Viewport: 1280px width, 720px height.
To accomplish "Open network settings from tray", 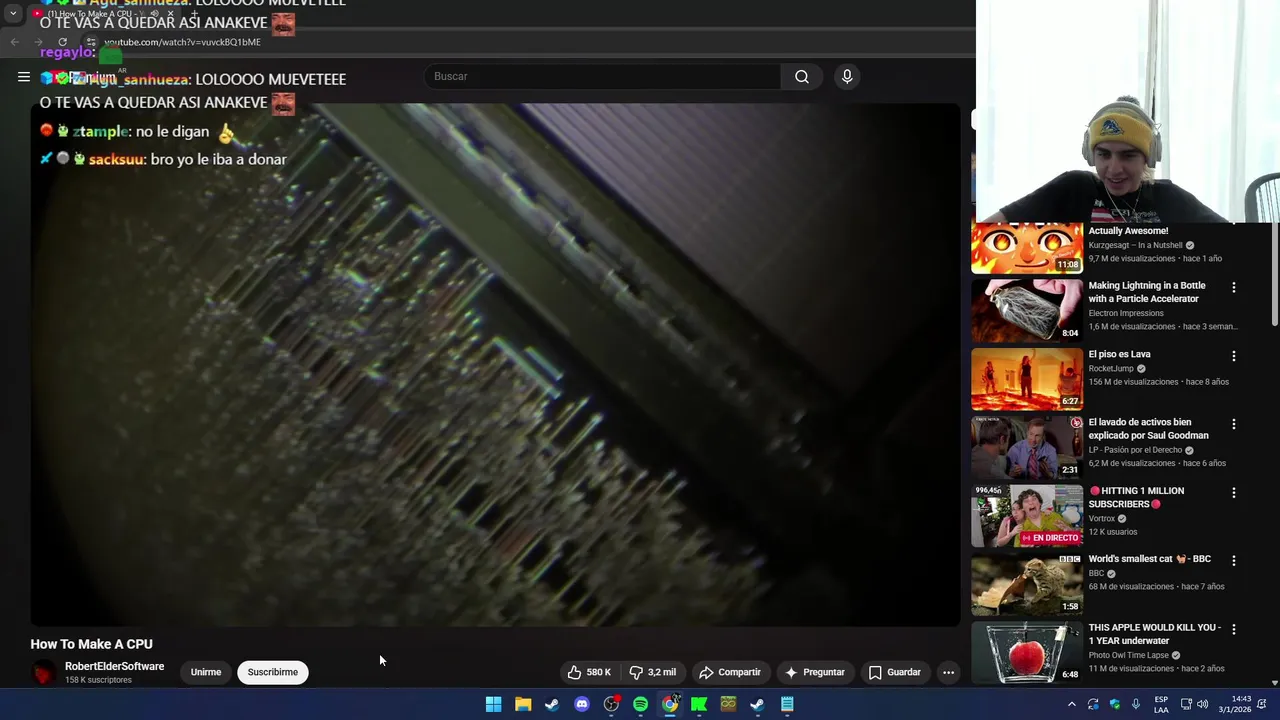I will pos(1186,704).
